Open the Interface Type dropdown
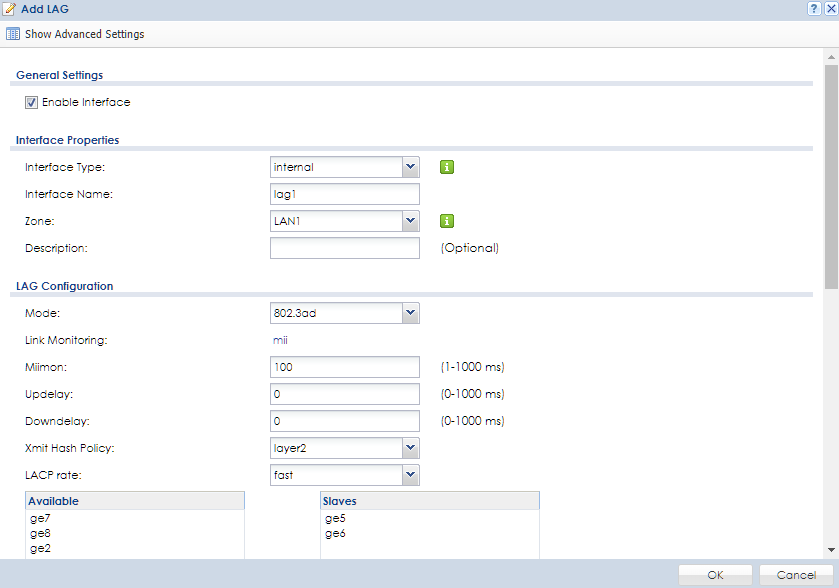Image resolution: width=839 pixels, height=588 pixels. coord(410,167)
